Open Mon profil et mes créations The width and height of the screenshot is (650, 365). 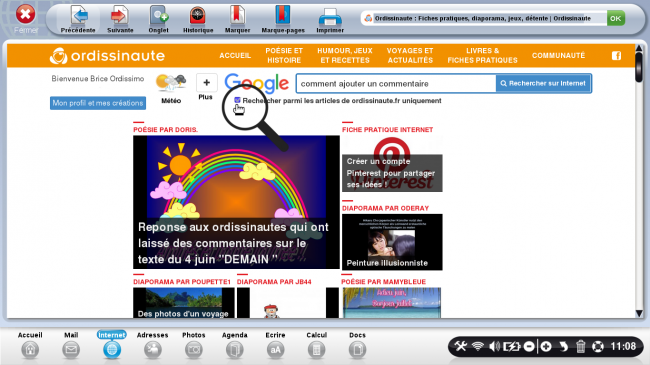[x=98, y=103]
